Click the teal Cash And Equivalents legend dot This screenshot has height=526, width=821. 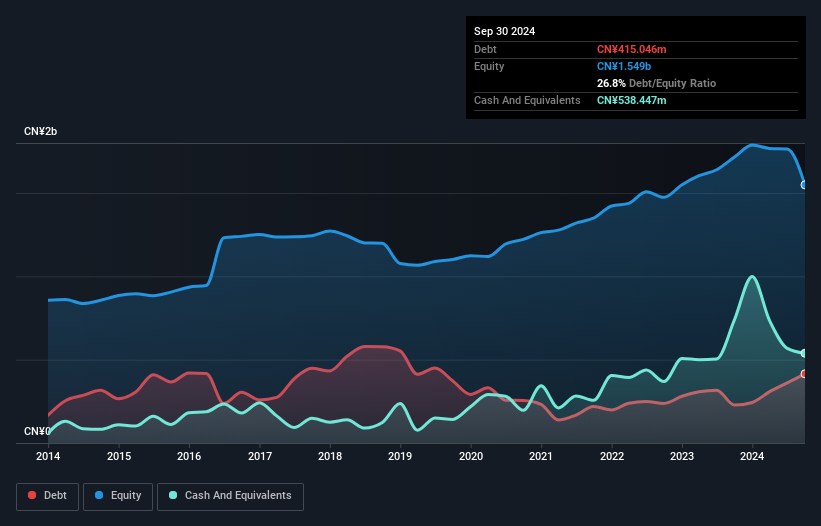click(173, 495)
